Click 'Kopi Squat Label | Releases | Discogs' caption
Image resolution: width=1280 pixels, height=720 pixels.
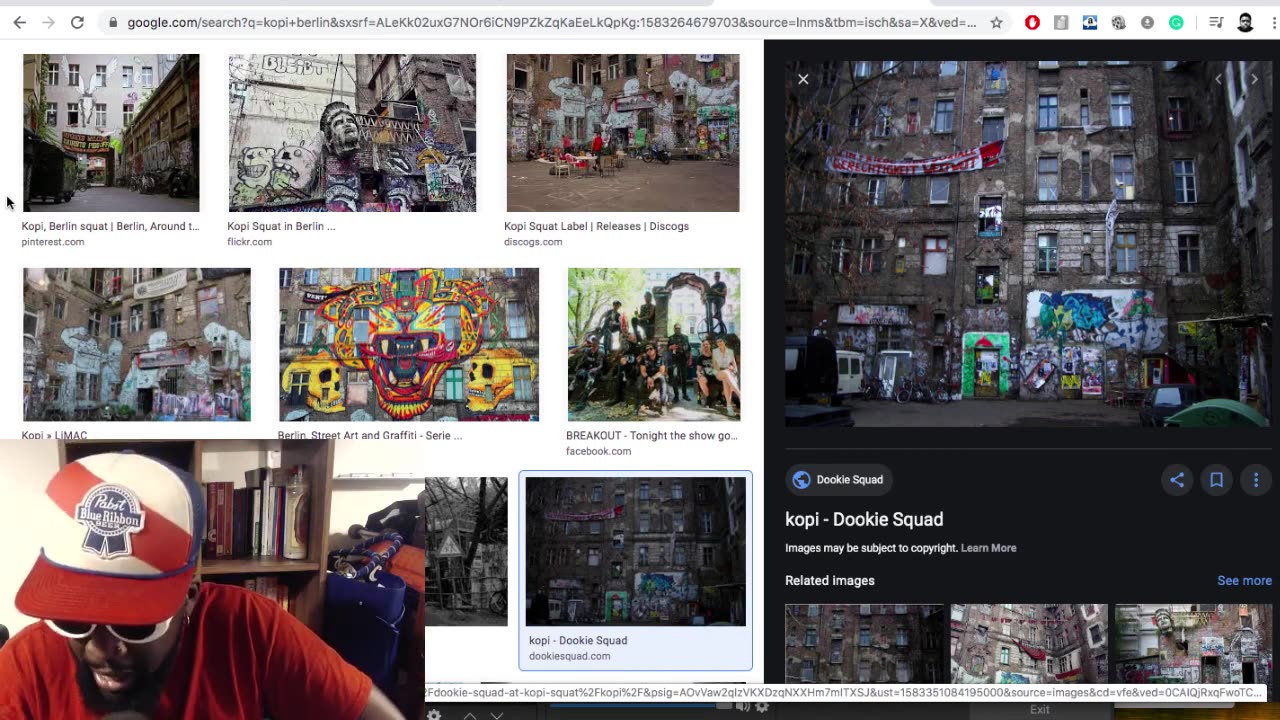pyautogui.click(x=596, y=226)
